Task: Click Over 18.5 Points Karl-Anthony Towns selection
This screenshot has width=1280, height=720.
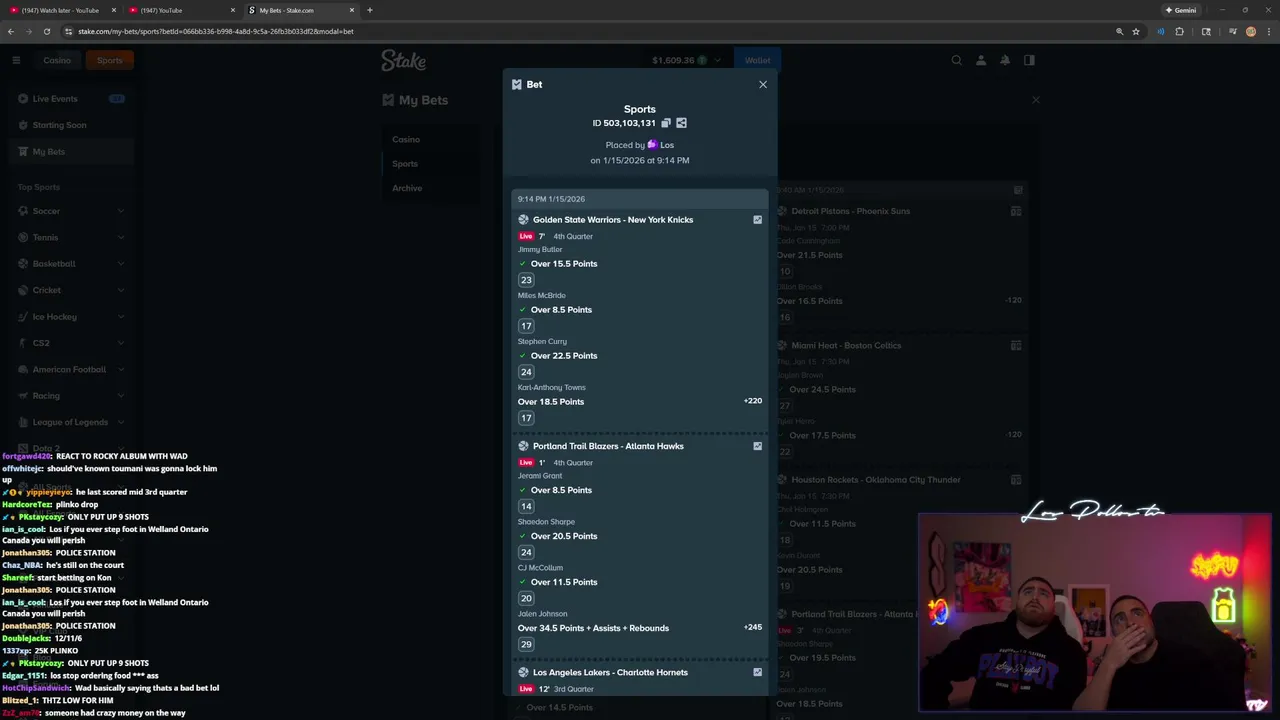Action: 551,402
